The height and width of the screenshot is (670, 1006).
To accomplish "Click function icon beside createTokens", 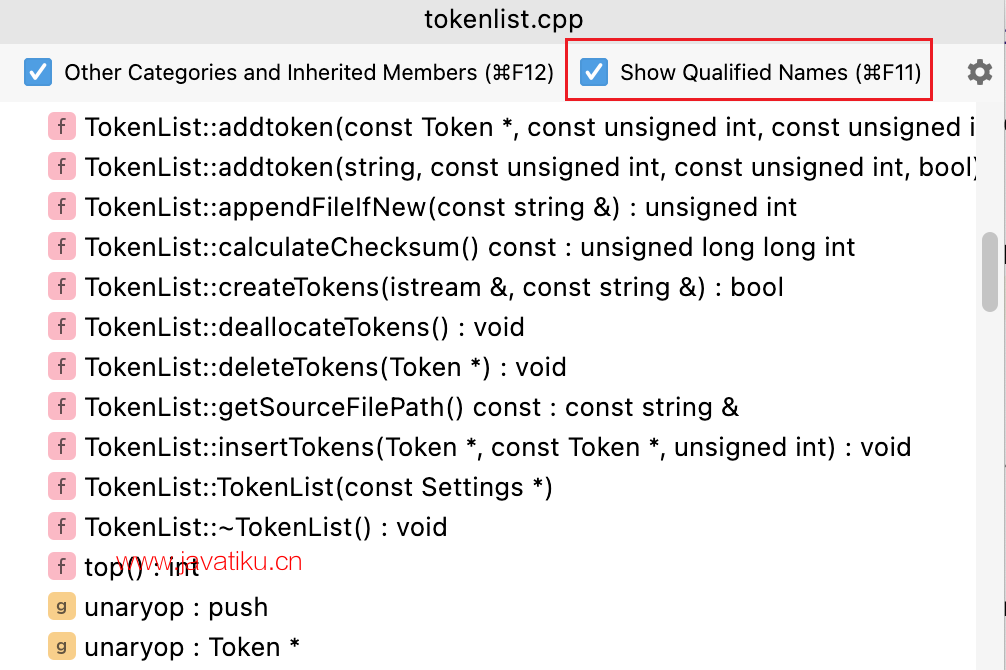I will (x=62, y=287).
